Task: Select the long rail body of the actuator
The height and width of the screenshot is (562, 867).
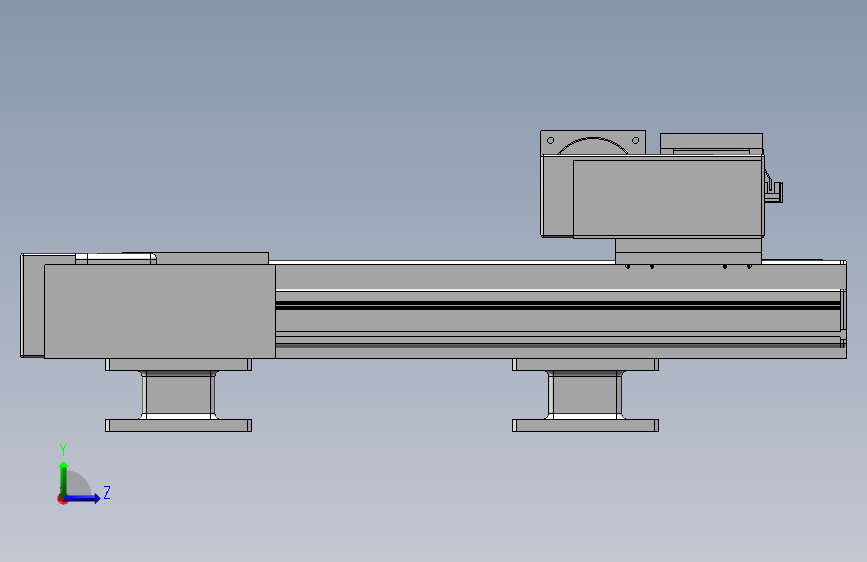Action: (x=561, y=311)
